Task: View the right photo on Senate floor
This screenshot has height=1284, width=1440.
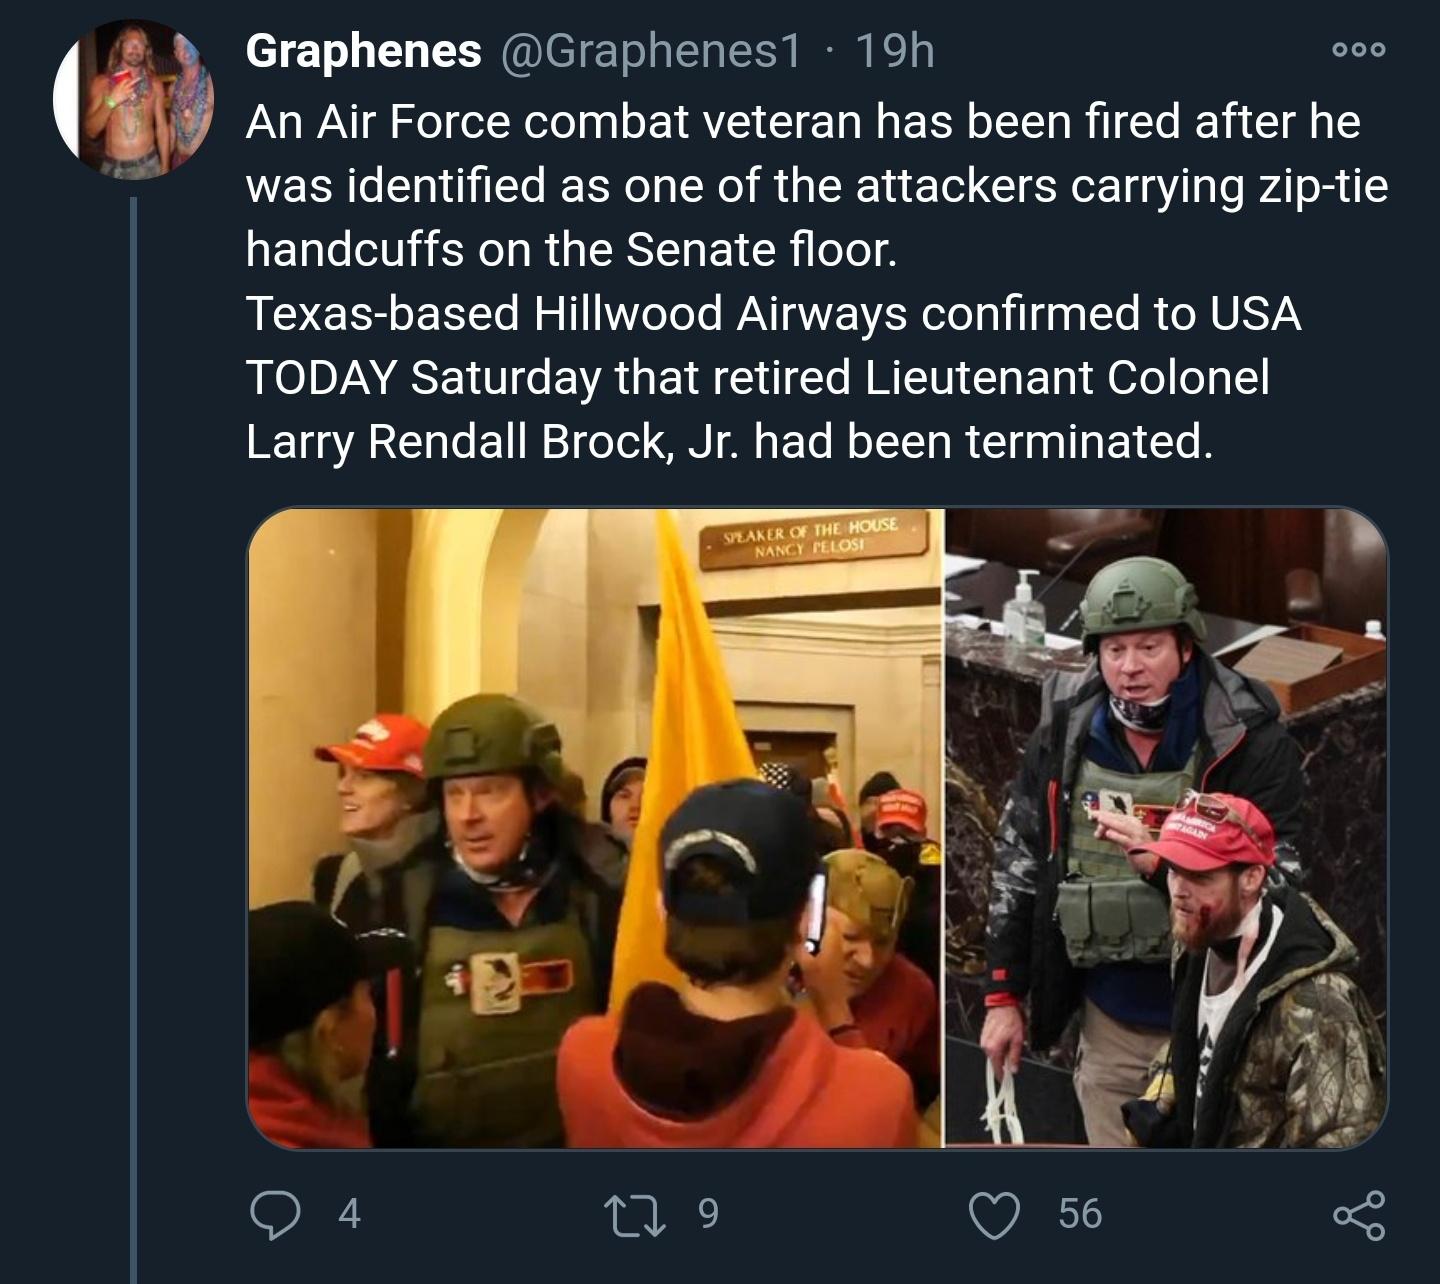Action: 1165,828
